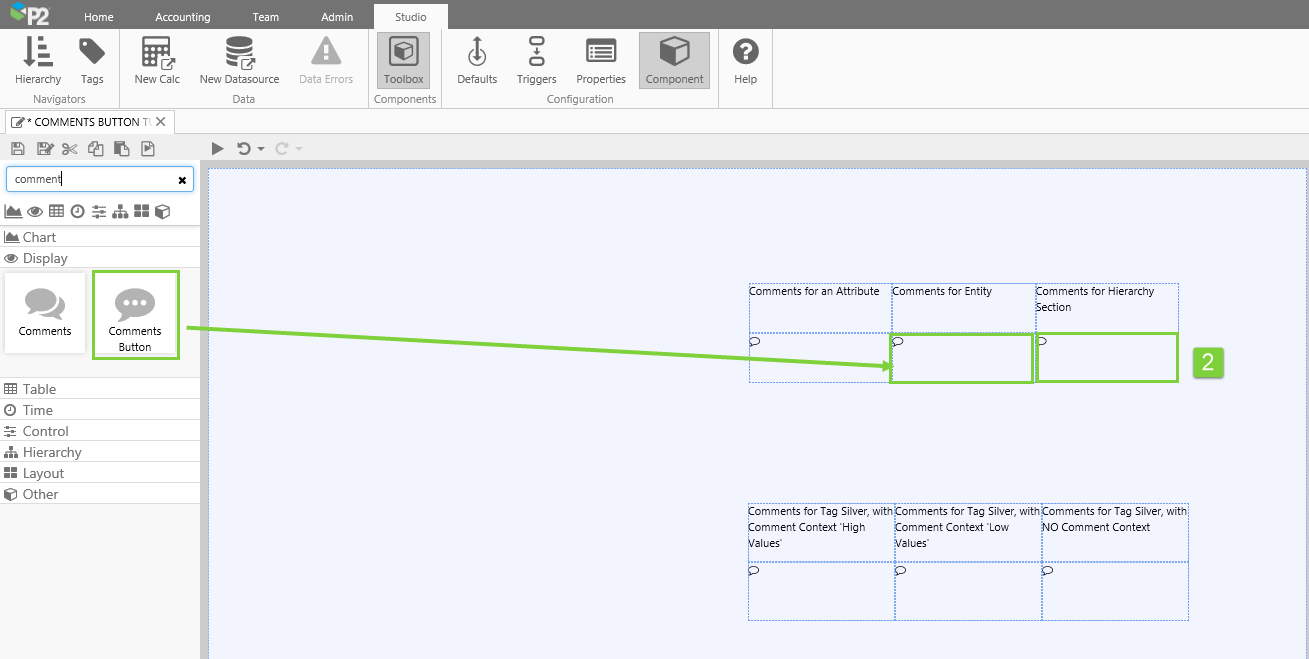Click the scissors Cut icon
The width and height of the screenshot is (1309, 659).
click(69, 149)
